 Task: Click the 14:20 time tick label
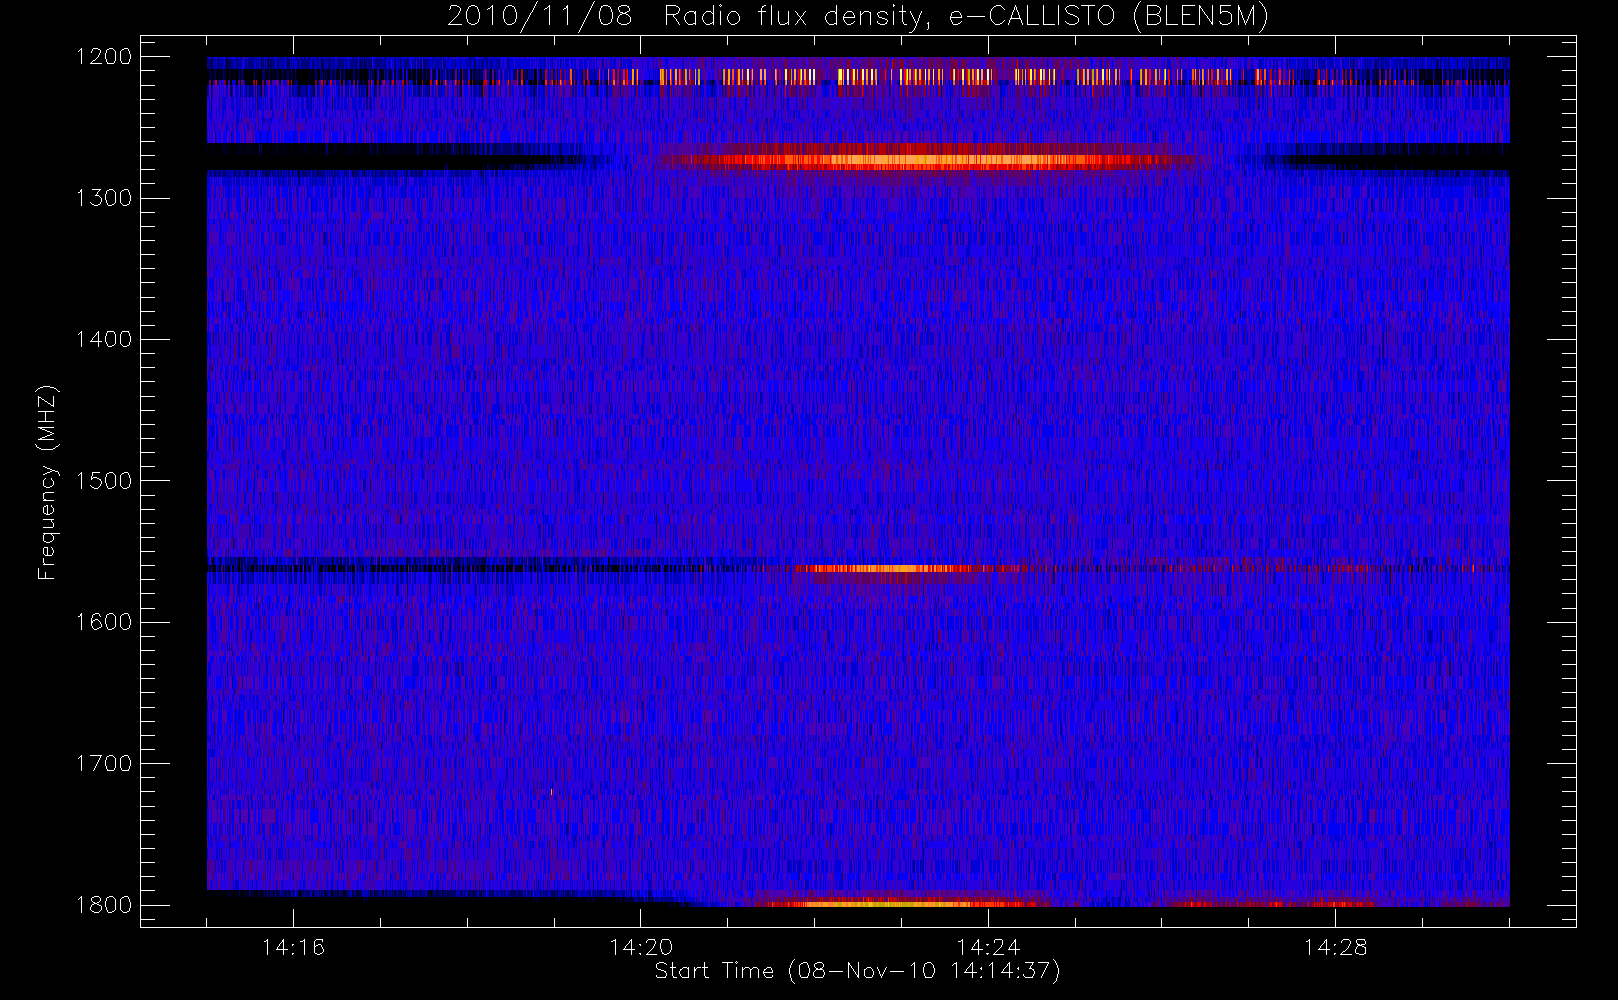[x=641, y=947]
